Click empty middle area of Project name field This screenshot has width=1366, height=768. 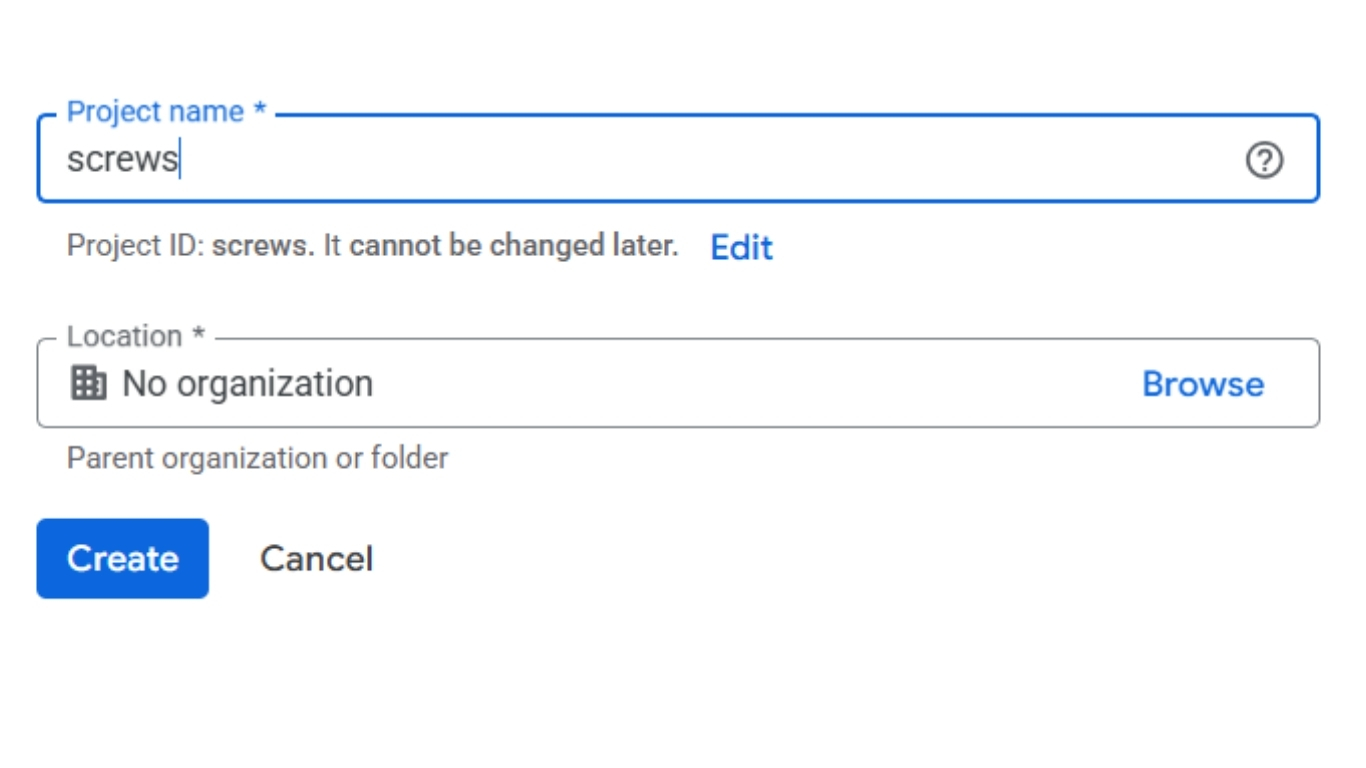[x=700, y=160]
